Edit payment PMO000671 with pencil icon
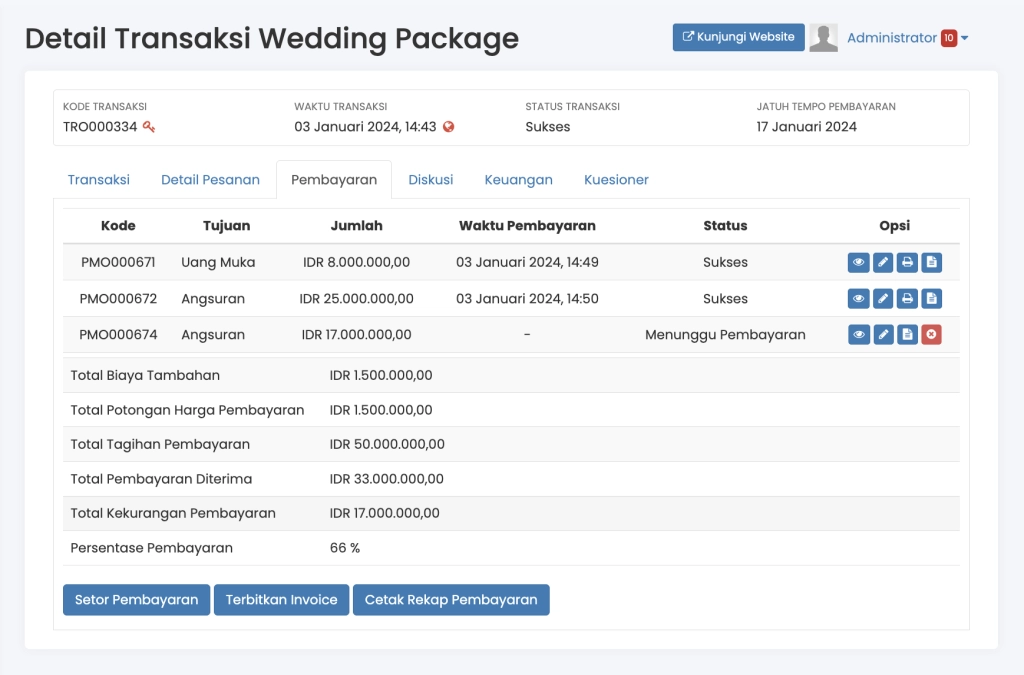Viewport: 1024px width, 675px height. [883, 263]
